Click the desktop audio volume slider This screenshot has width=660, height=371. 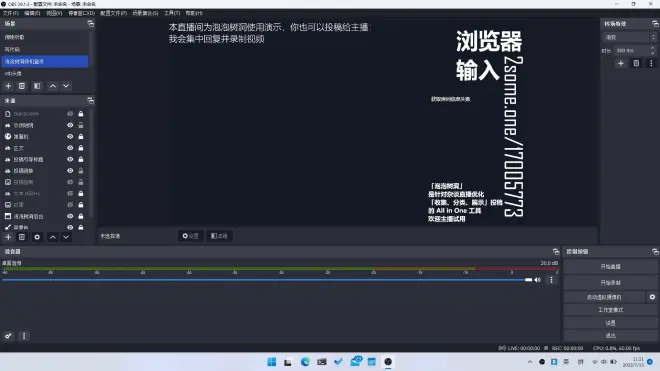coord(267,280)
